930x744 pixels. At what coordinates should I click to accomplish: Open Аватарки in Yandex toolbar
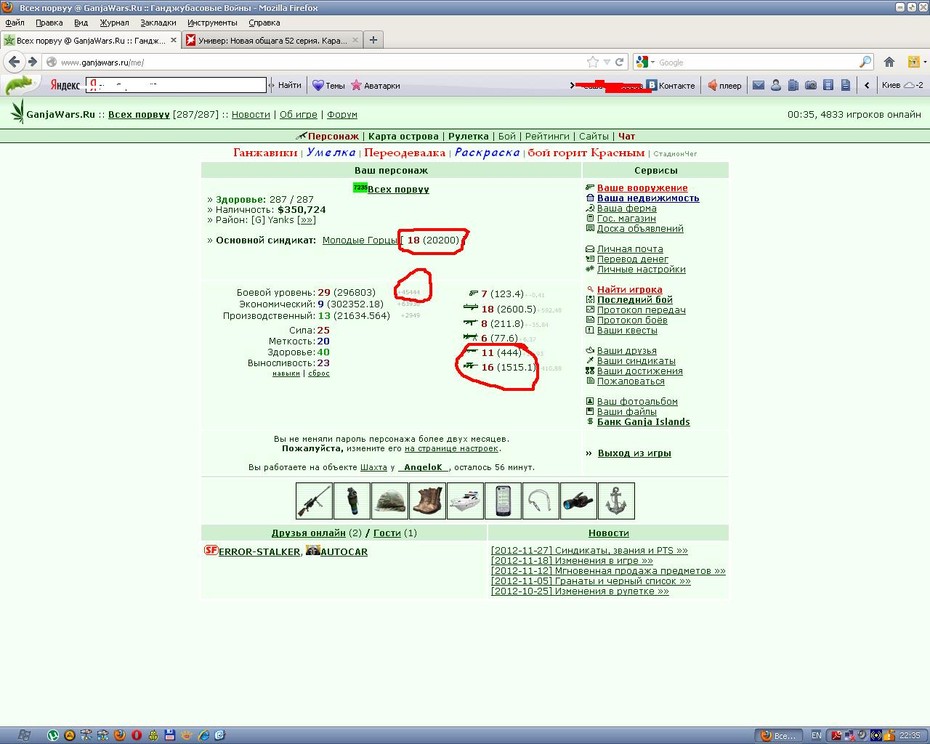tap(375, 85)
